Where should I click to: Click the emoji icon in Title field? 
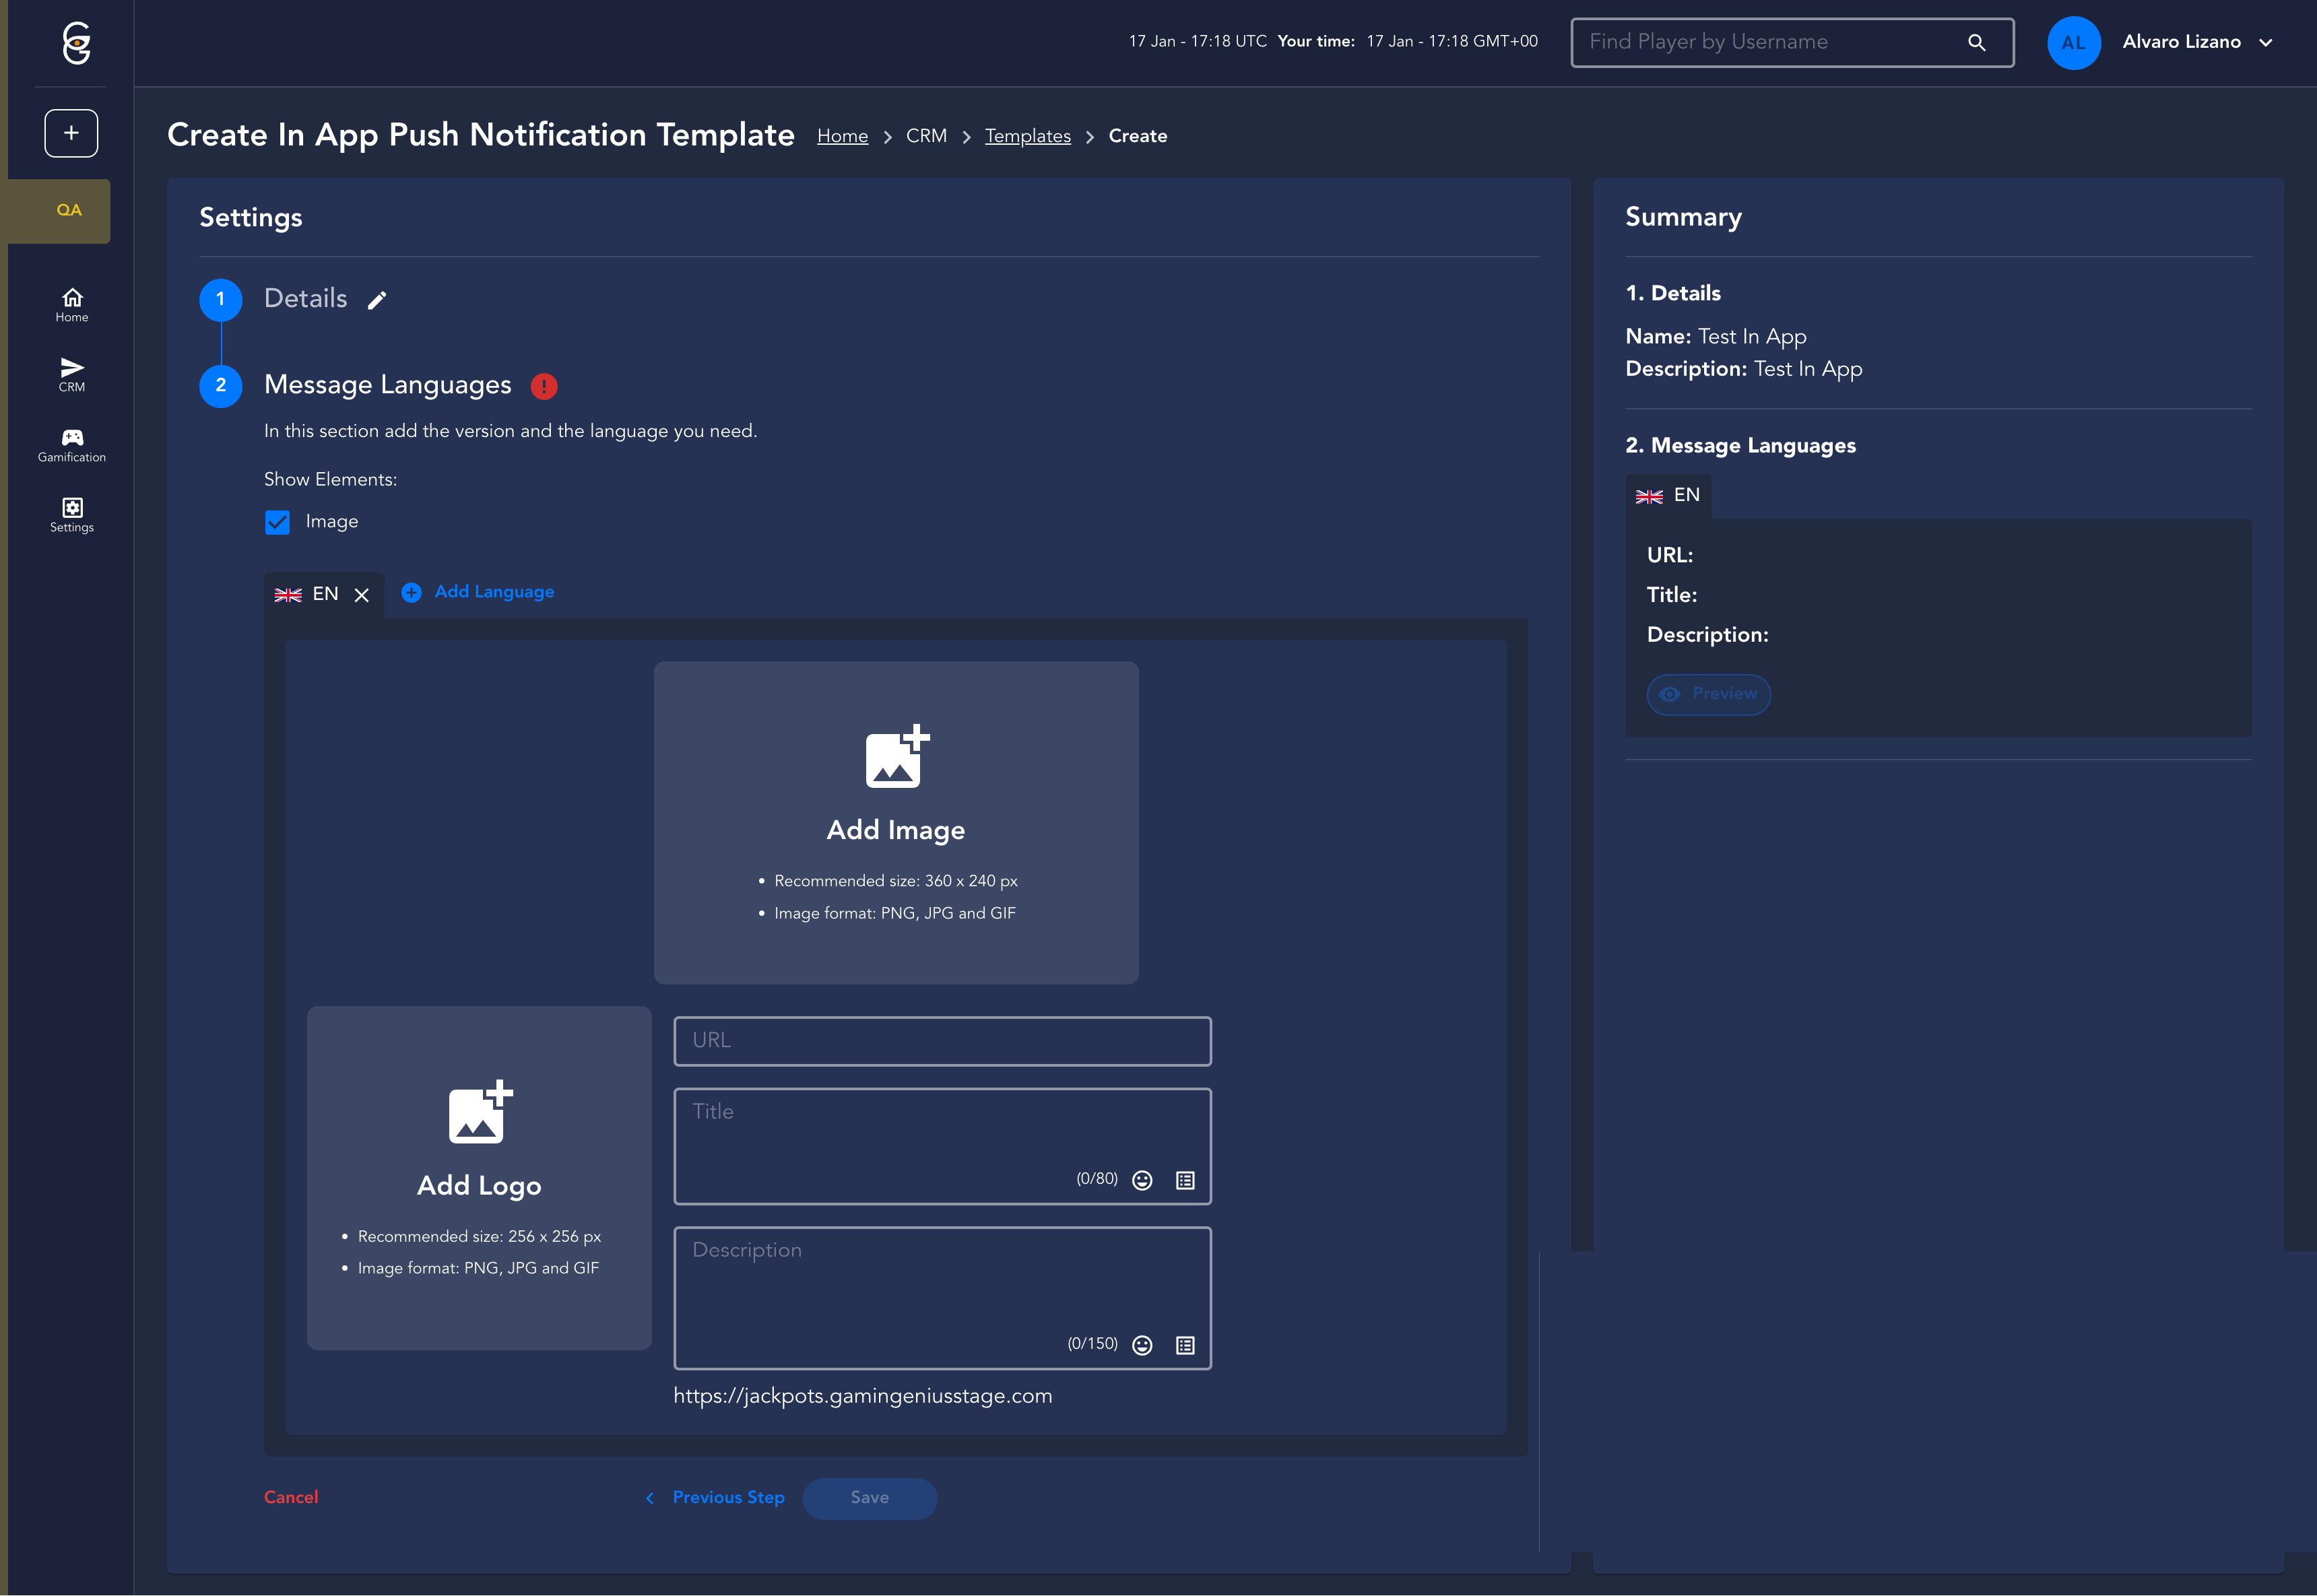point(1142,1180)
